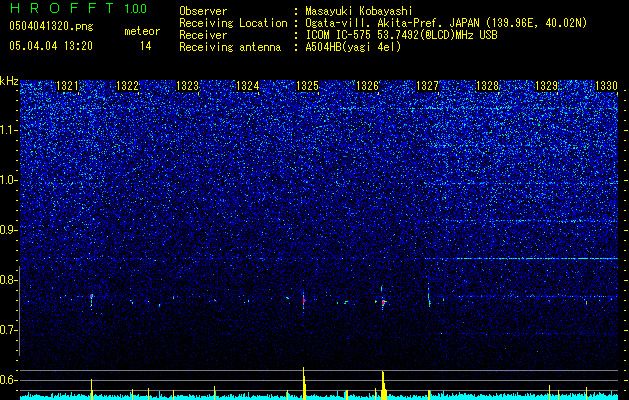
Task: Click the 1323 time marker
Action: point(187,85)
